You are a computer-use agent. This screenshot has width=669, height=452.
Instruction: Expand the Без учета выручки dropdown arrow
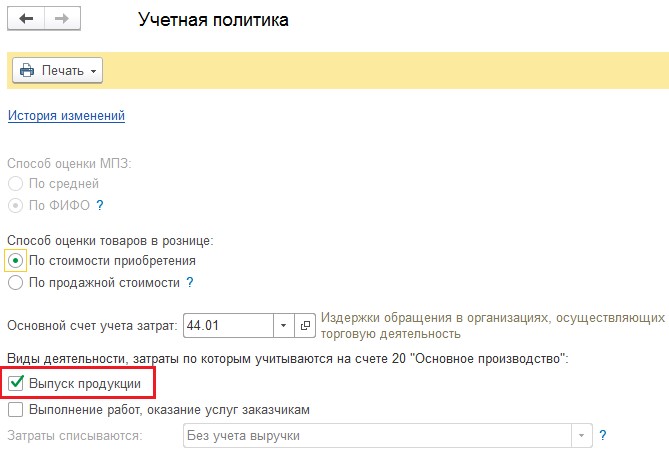click(582, 436)
